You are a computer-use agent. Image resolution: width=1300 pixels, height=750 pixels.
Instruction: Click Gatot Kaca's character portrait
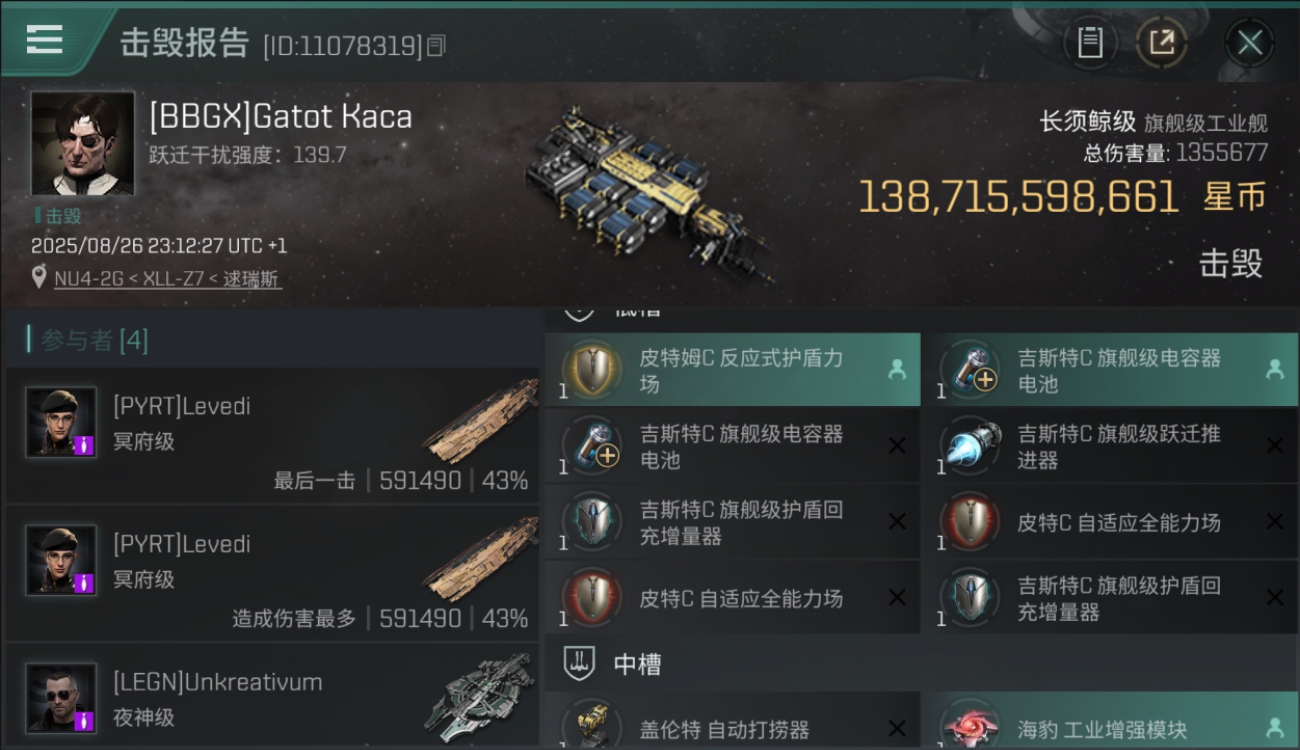82,143
